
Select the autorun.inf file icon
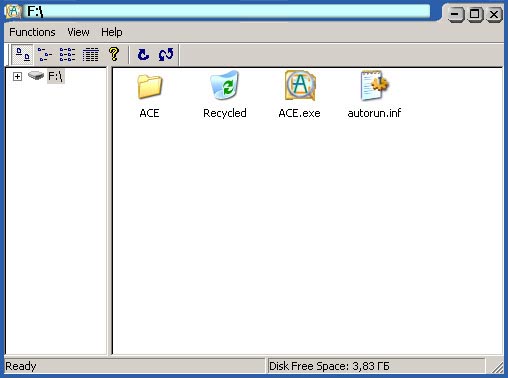(x=374, y=85)
